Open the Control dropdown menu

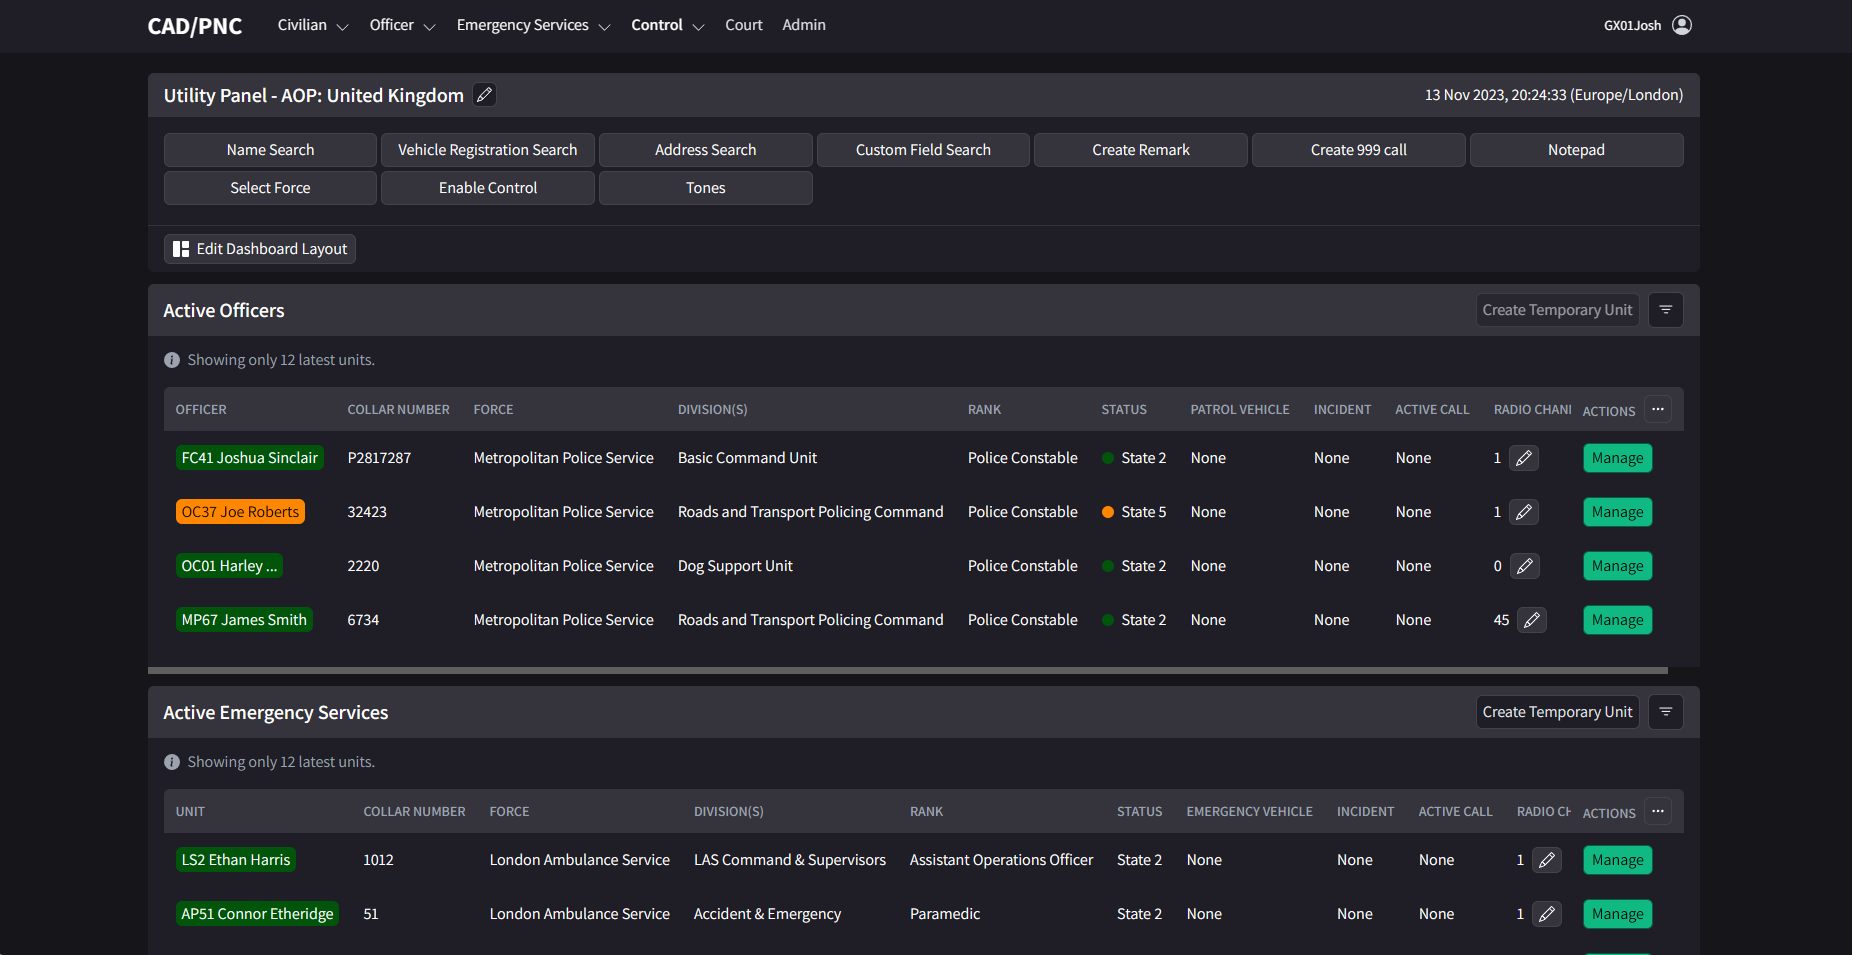(x=667, y=25)
